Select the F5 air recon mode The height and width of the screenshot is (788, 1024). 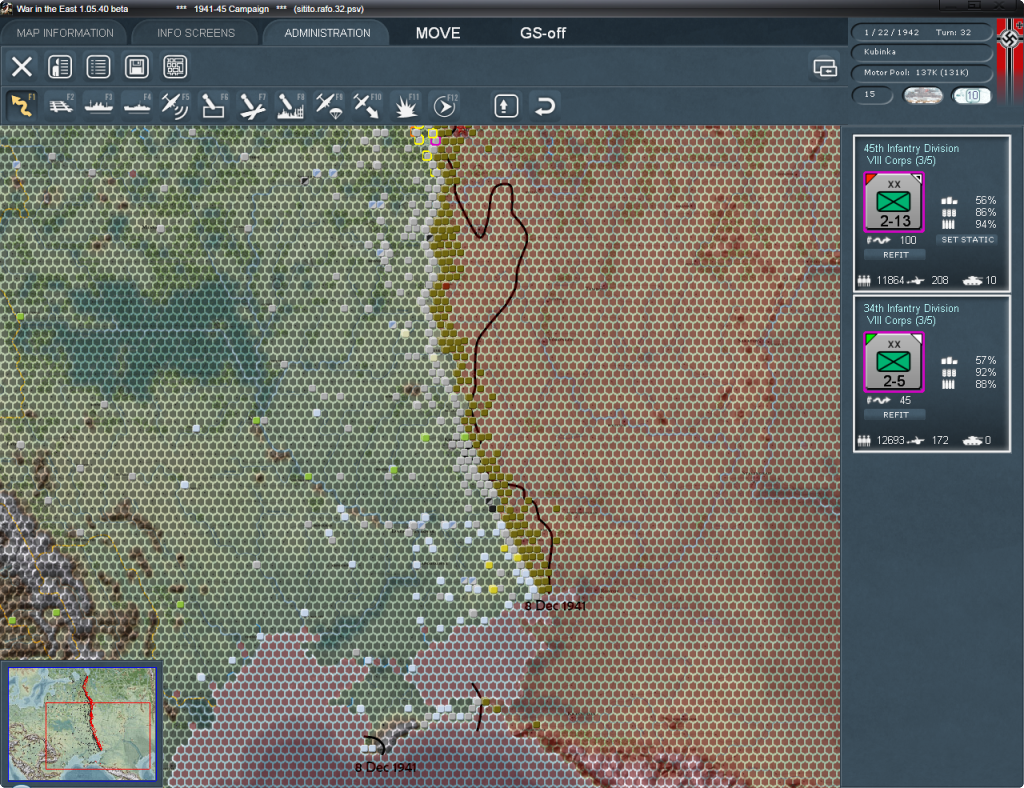175,105
